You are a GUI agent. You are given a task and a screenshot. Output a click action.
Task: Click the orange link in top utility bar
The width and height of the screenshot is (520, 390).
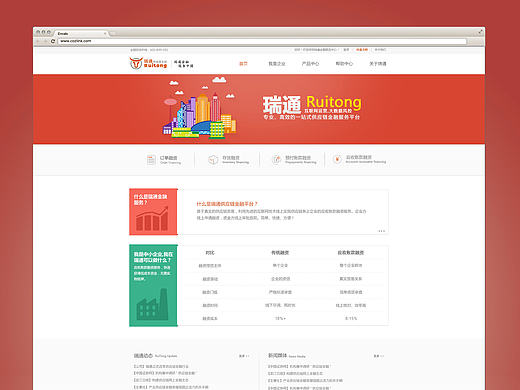tap(362, 50)
